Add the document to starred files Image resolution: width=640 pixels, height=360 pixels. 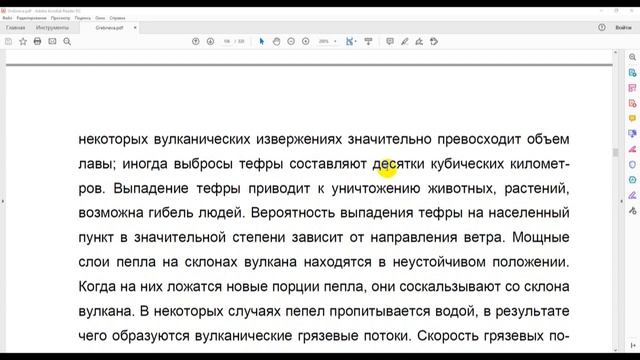point(23,41)
